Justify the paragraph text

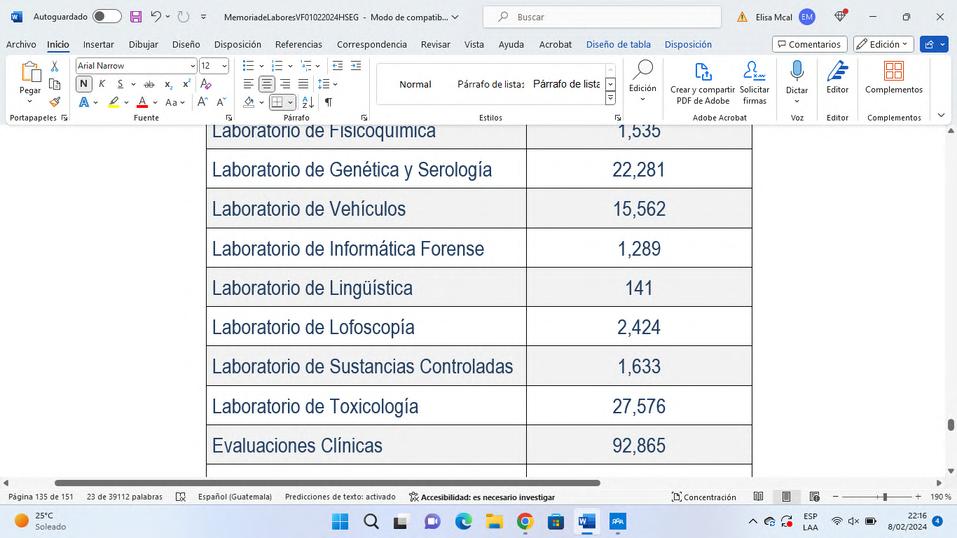click(x=303, y=84)
